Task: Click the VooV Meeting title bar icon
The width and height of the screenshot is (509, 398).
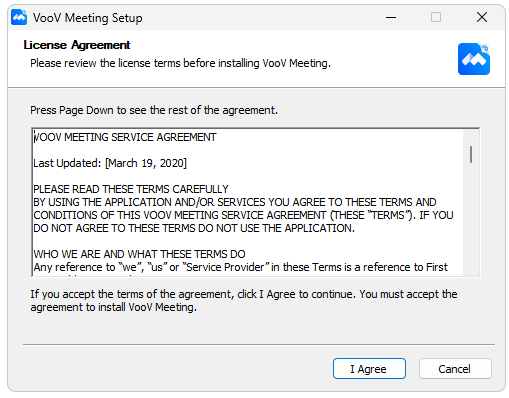Action: coord(19,17)
